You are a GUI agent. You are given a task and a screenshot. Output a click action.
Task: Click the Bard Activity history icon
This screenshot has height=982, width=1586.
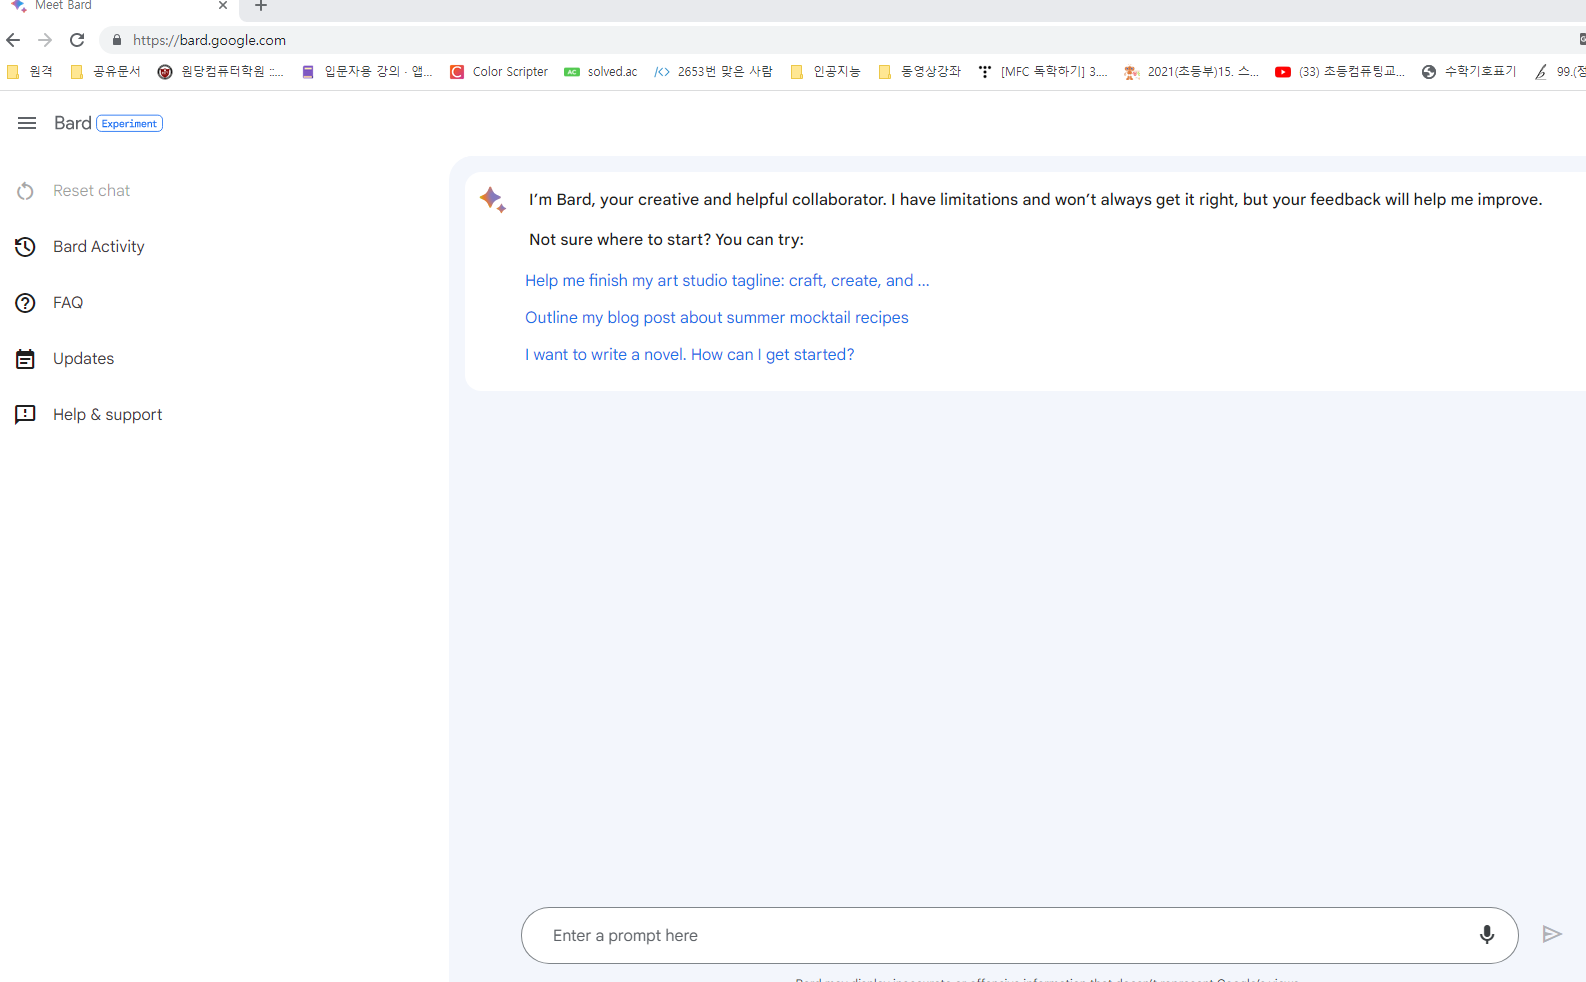(x=26, y=247)
